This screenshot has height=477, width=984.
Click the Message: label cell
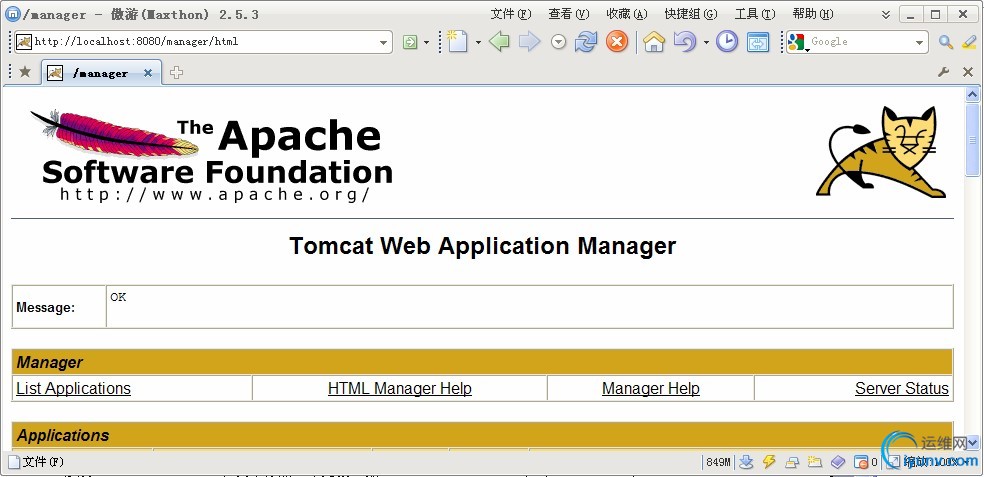point(59,307)
